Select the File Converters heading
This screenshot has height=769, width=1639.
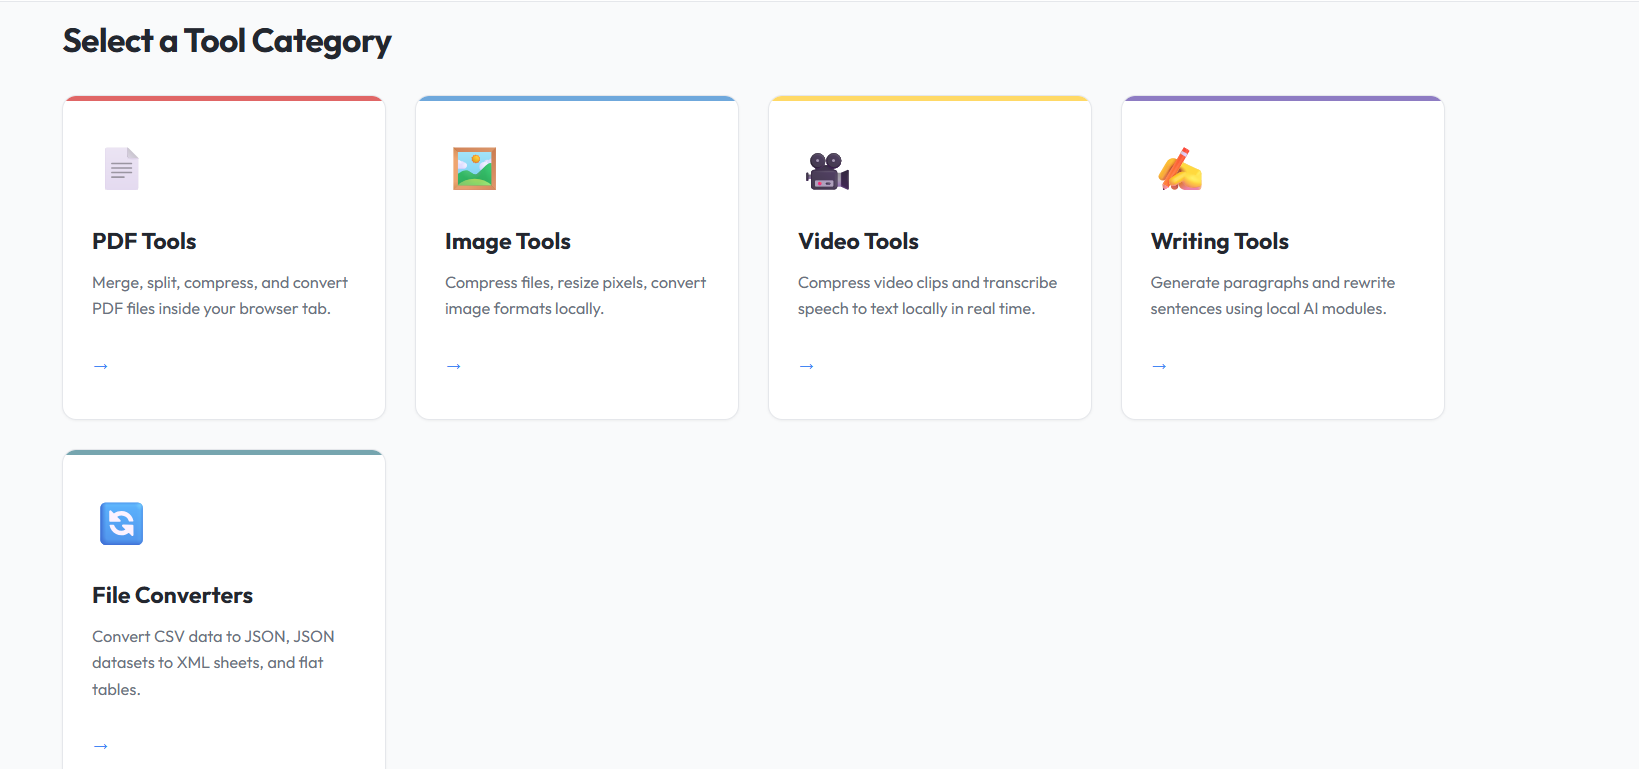[x=172, y=595]
